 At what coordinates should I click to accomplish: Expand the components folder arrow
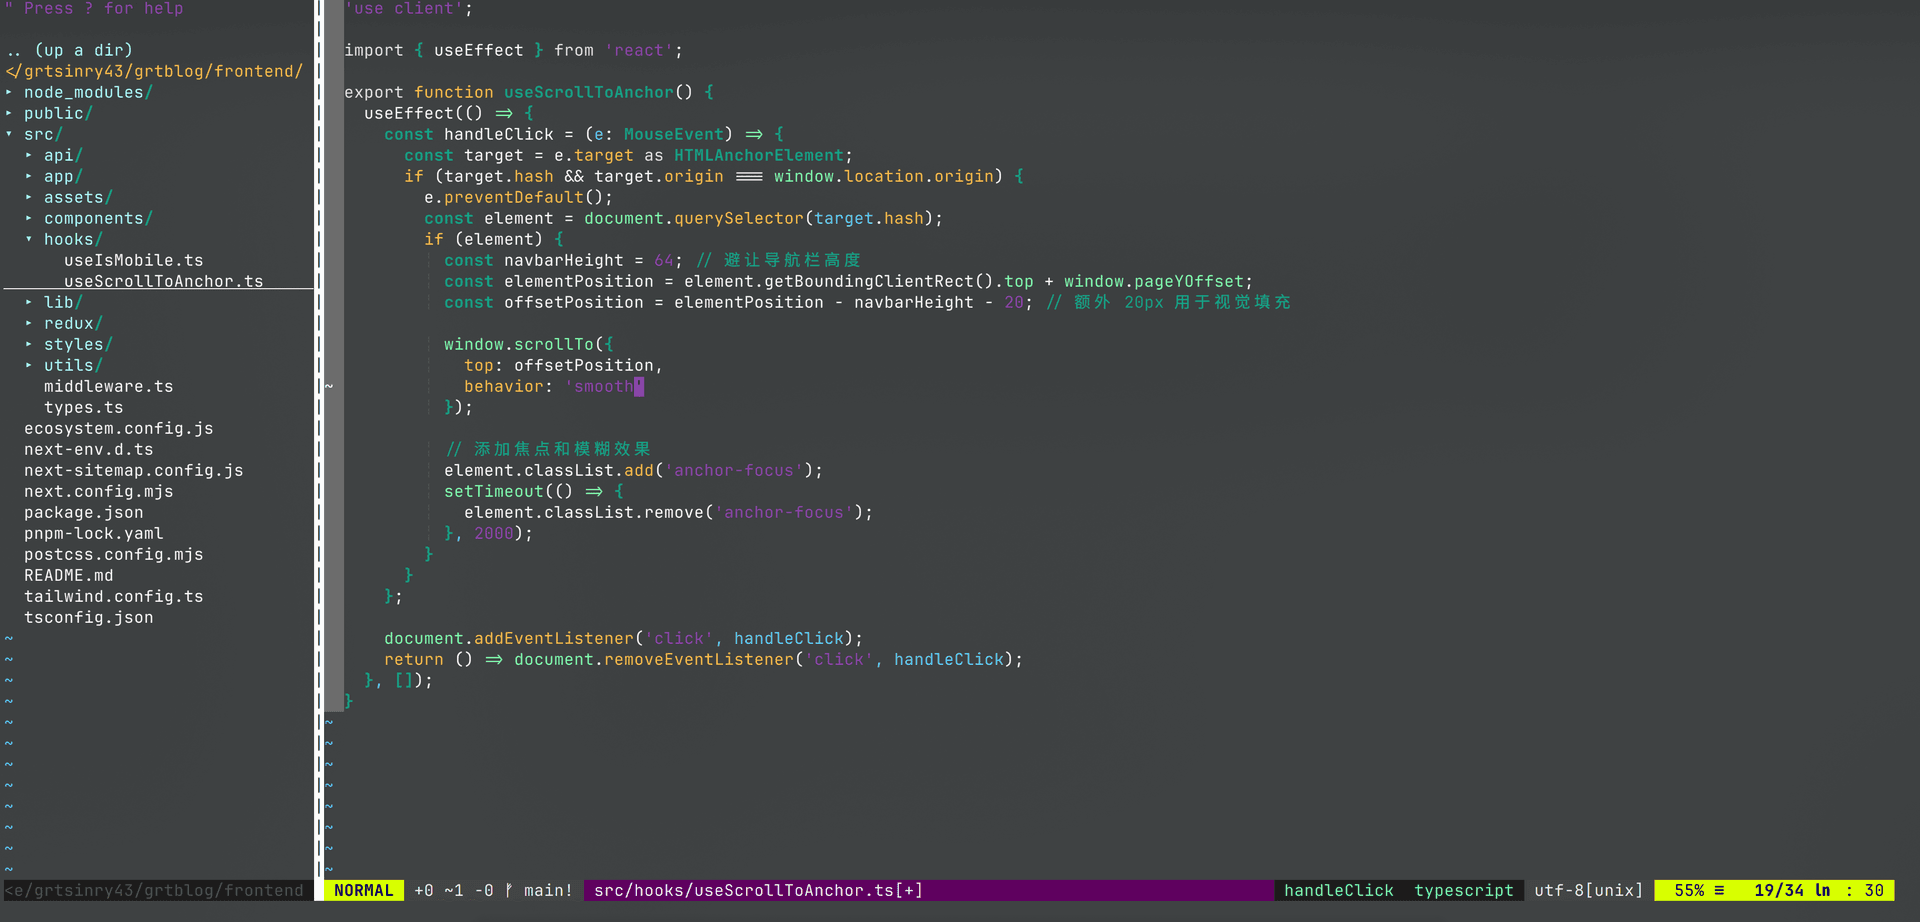(29, 218)
